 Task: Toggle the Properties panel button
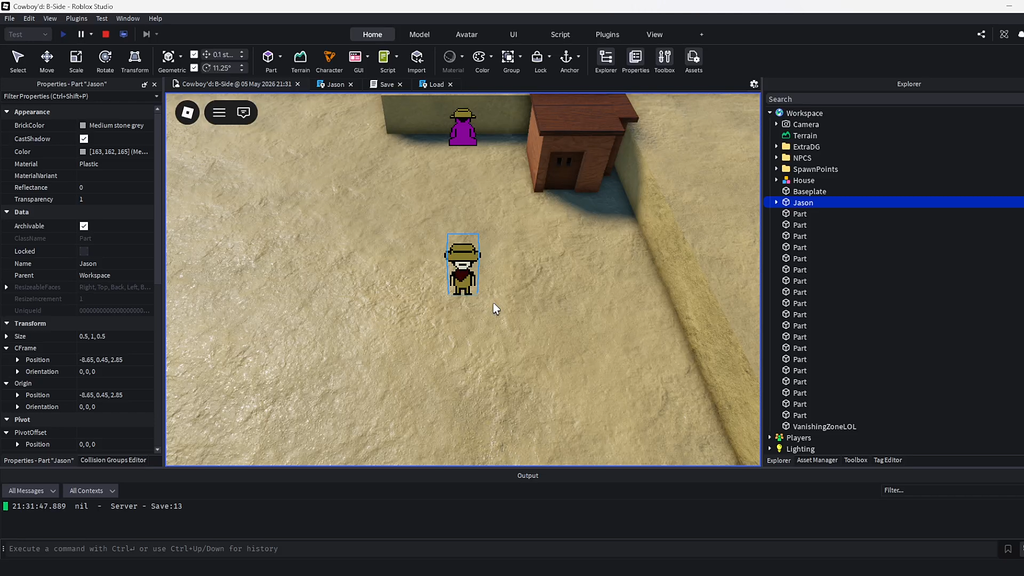click(635, 61)
